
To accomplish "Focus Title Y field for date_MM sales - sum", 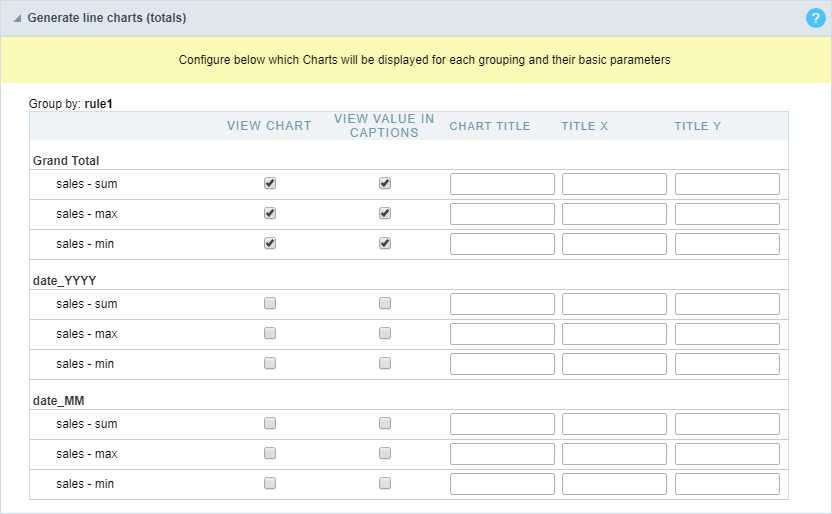I will tap(727, 424).
